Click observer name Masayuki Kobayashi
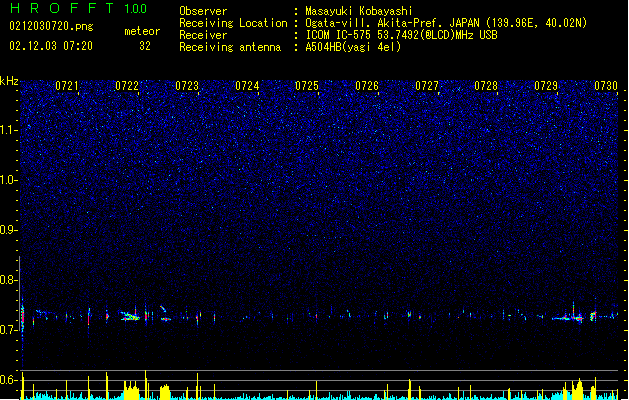Viewport: 629px width, 400px height. click(359, 11)
